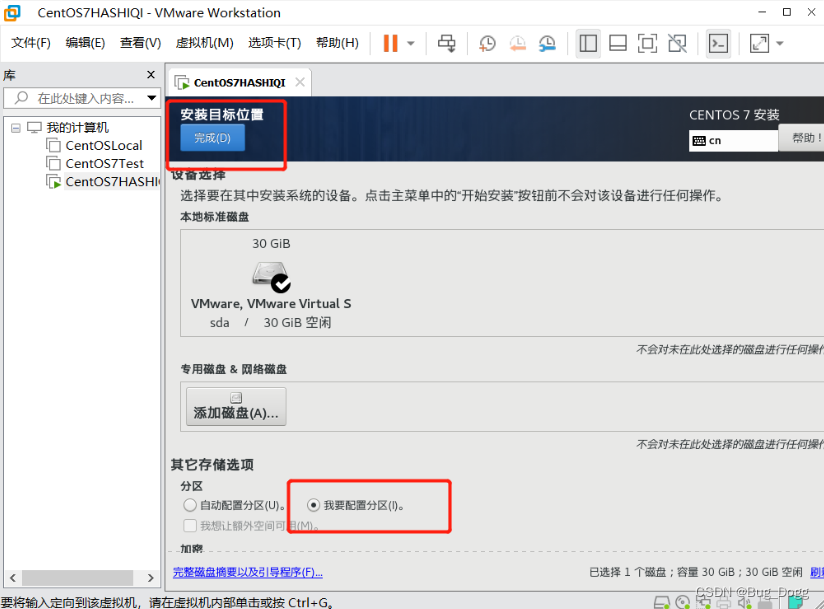Click the 添加磁盘(A)... button
Image resolution: width=824 pixels, height=609 pixels.
coord(236,407)
